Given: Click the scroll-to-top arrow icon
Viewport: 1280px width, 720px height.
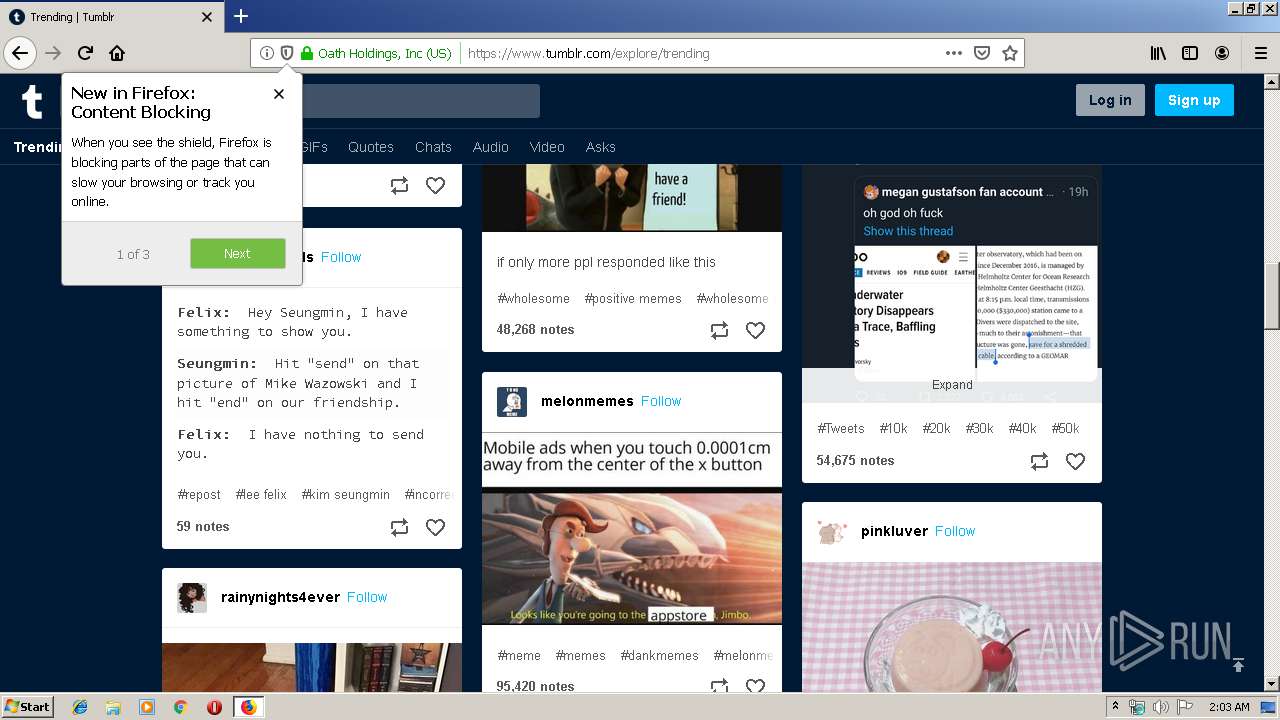Looking at the screenshot, I should [1238, 665].
